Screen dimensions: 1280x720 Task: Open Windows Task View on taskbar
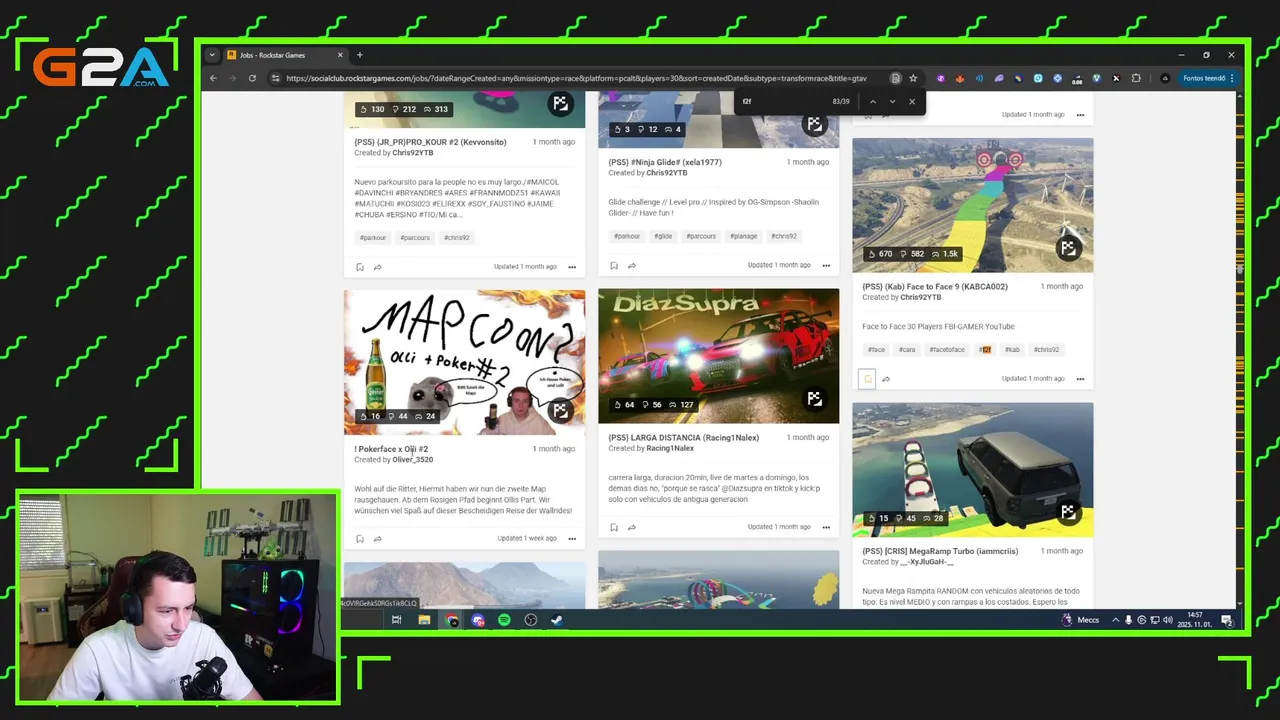click(396, 620)
